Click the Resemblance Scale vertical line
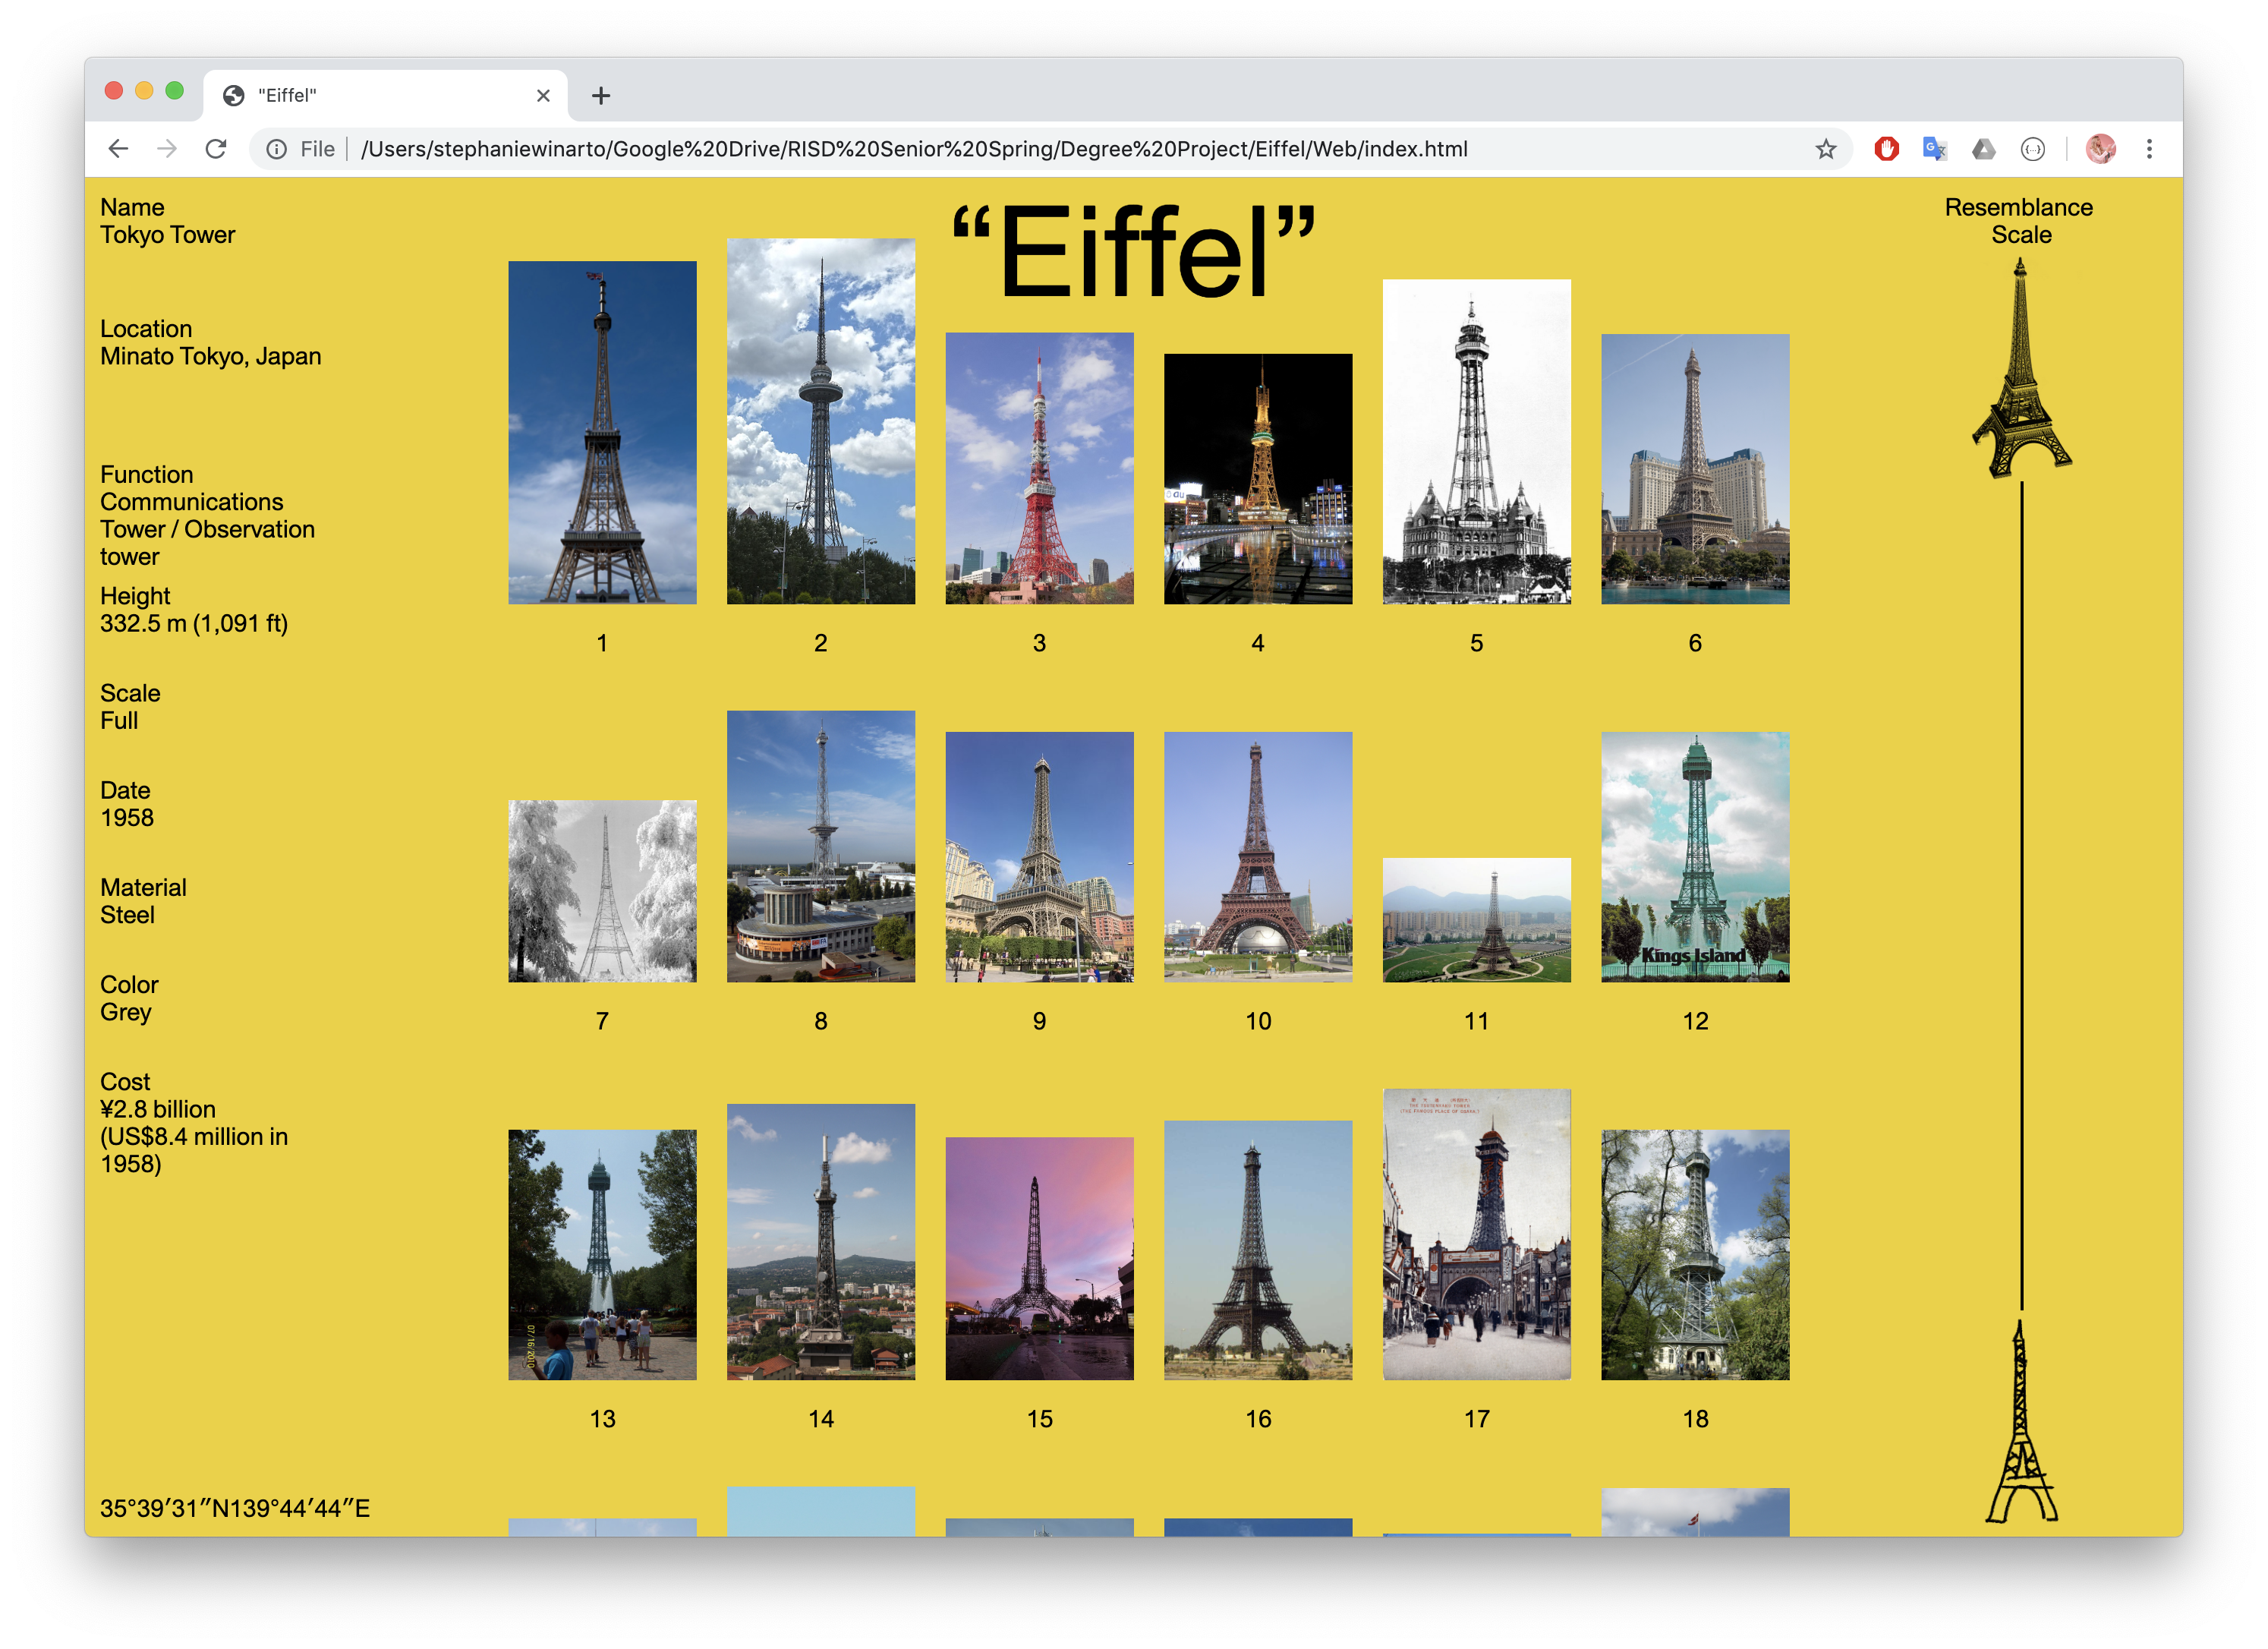2268x1649 pixels. 2021,895
